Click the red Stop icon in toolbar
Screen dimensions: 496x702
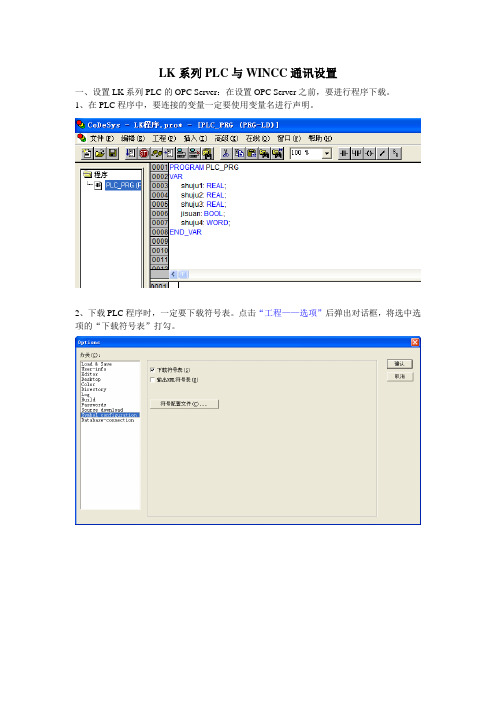pos(144,154)
